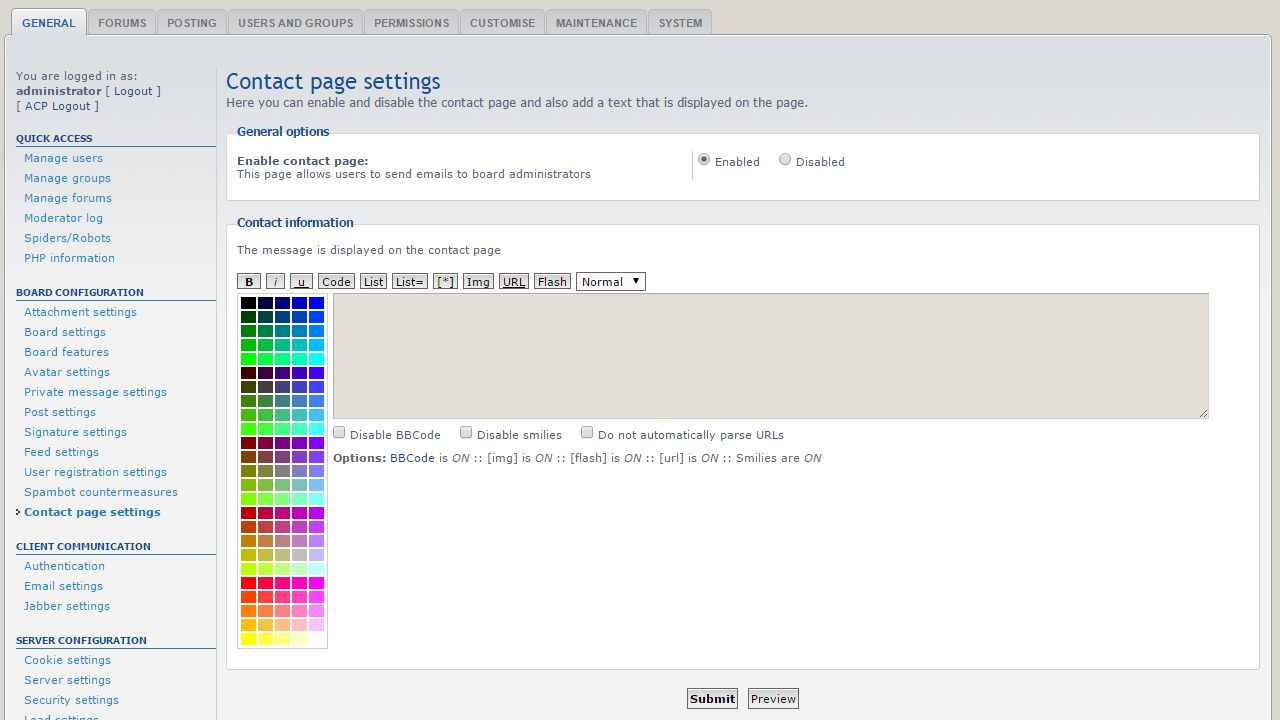
Task: Check the Disable smilies checkbox
Action: click(466, 433)
